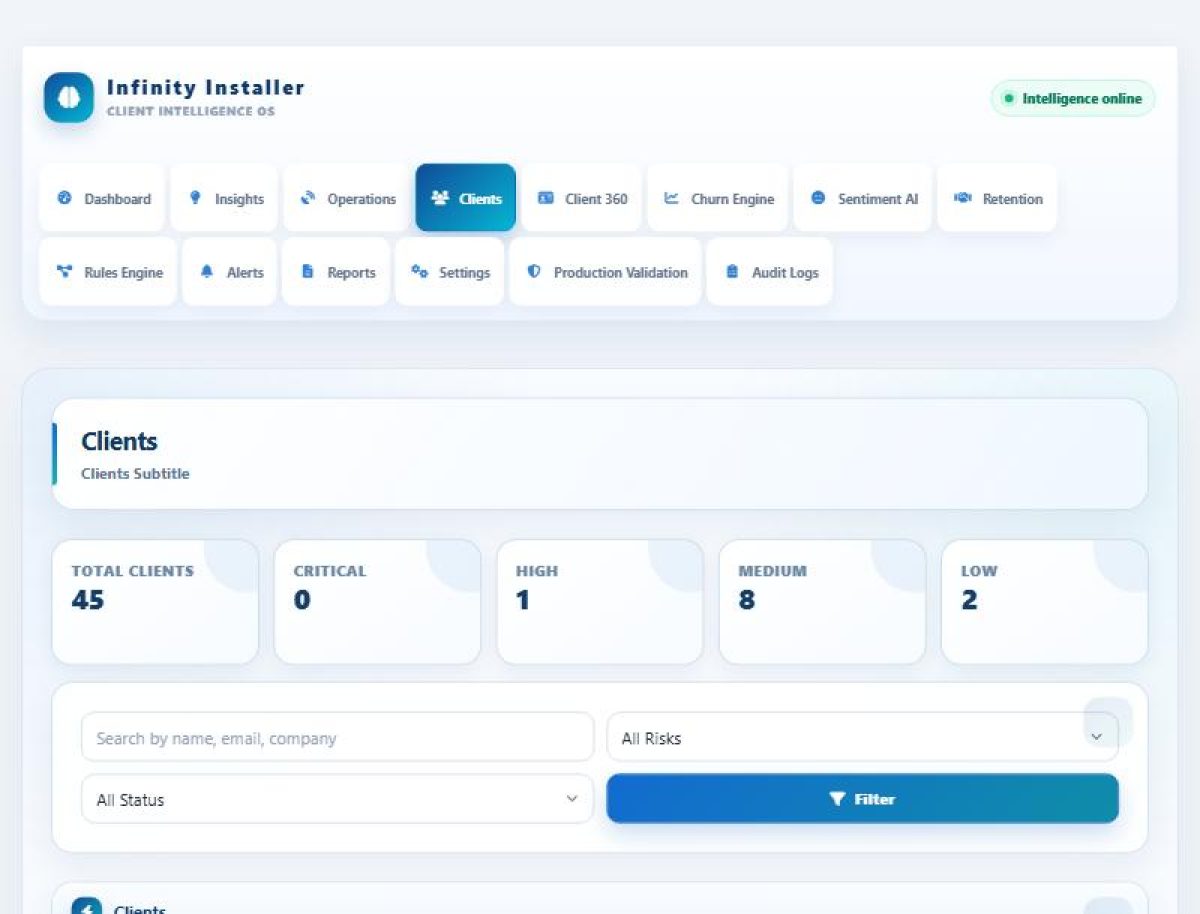Screen dimensions: 1200x914
Task: Click the funnel icon on the Filter button
Action: 838,799
